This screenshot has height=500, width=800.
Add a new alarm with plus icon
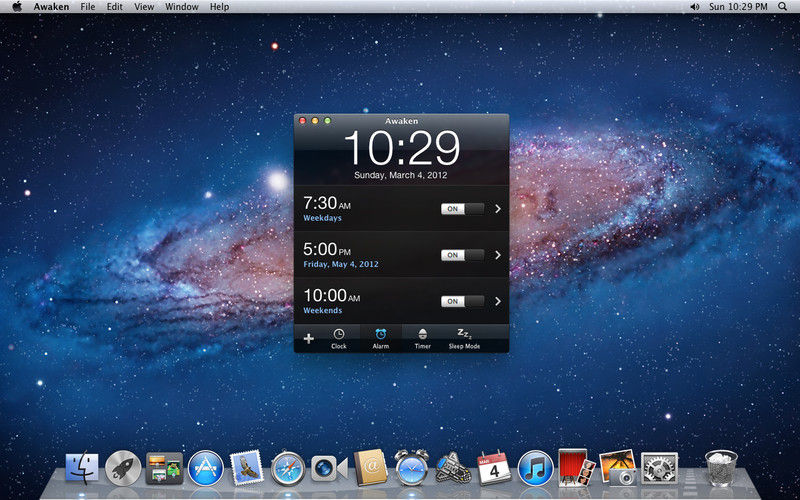coord(309,339)
